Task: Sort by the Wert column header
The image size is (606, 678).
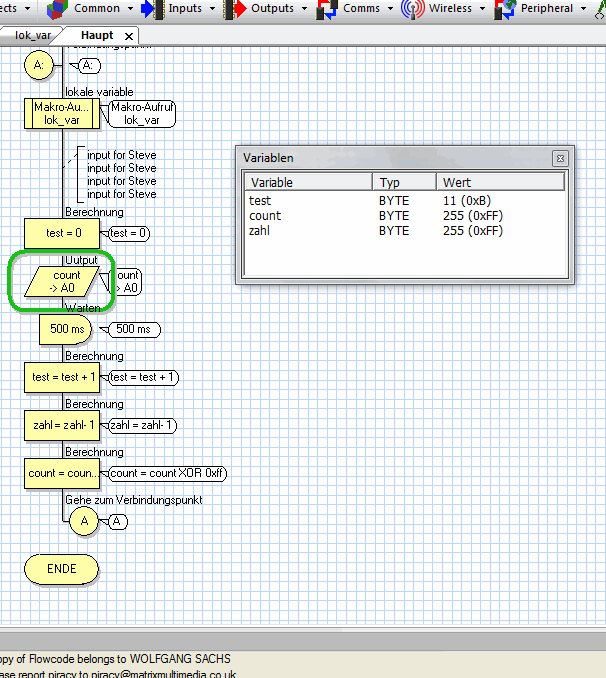Action: coord(500,182)
